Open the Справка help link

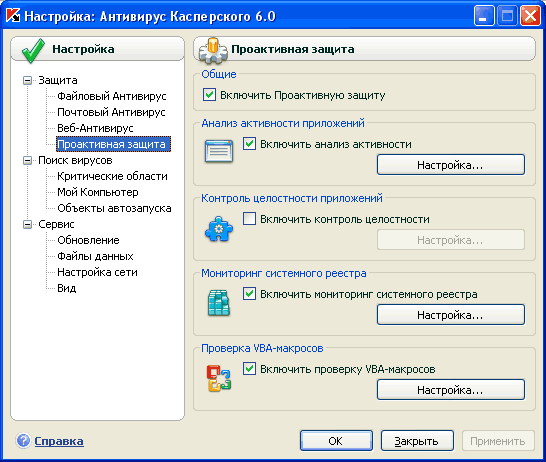(x=59, y=441)
